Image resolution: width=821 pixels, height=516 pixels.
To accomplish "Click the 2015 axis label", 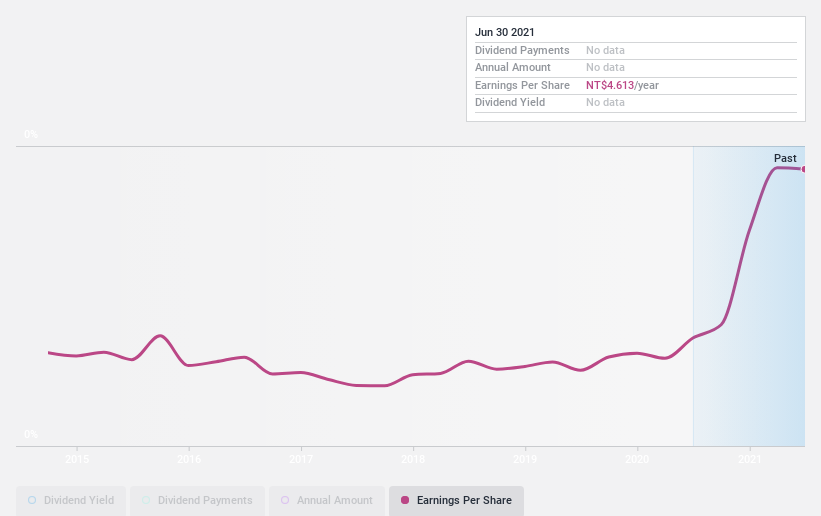I will [x=77, y=459].
